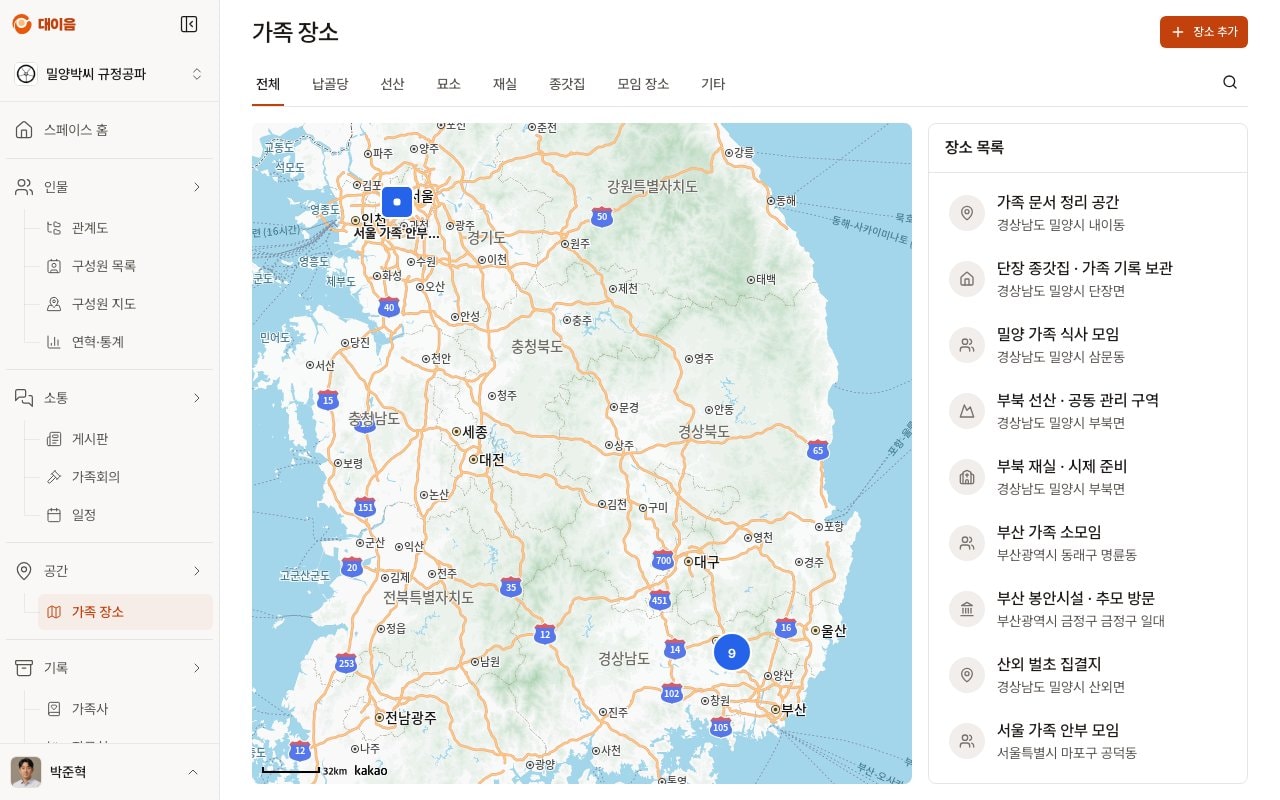
Task: Click the 가족사 record icon
Action: click(x=54, y=709)
